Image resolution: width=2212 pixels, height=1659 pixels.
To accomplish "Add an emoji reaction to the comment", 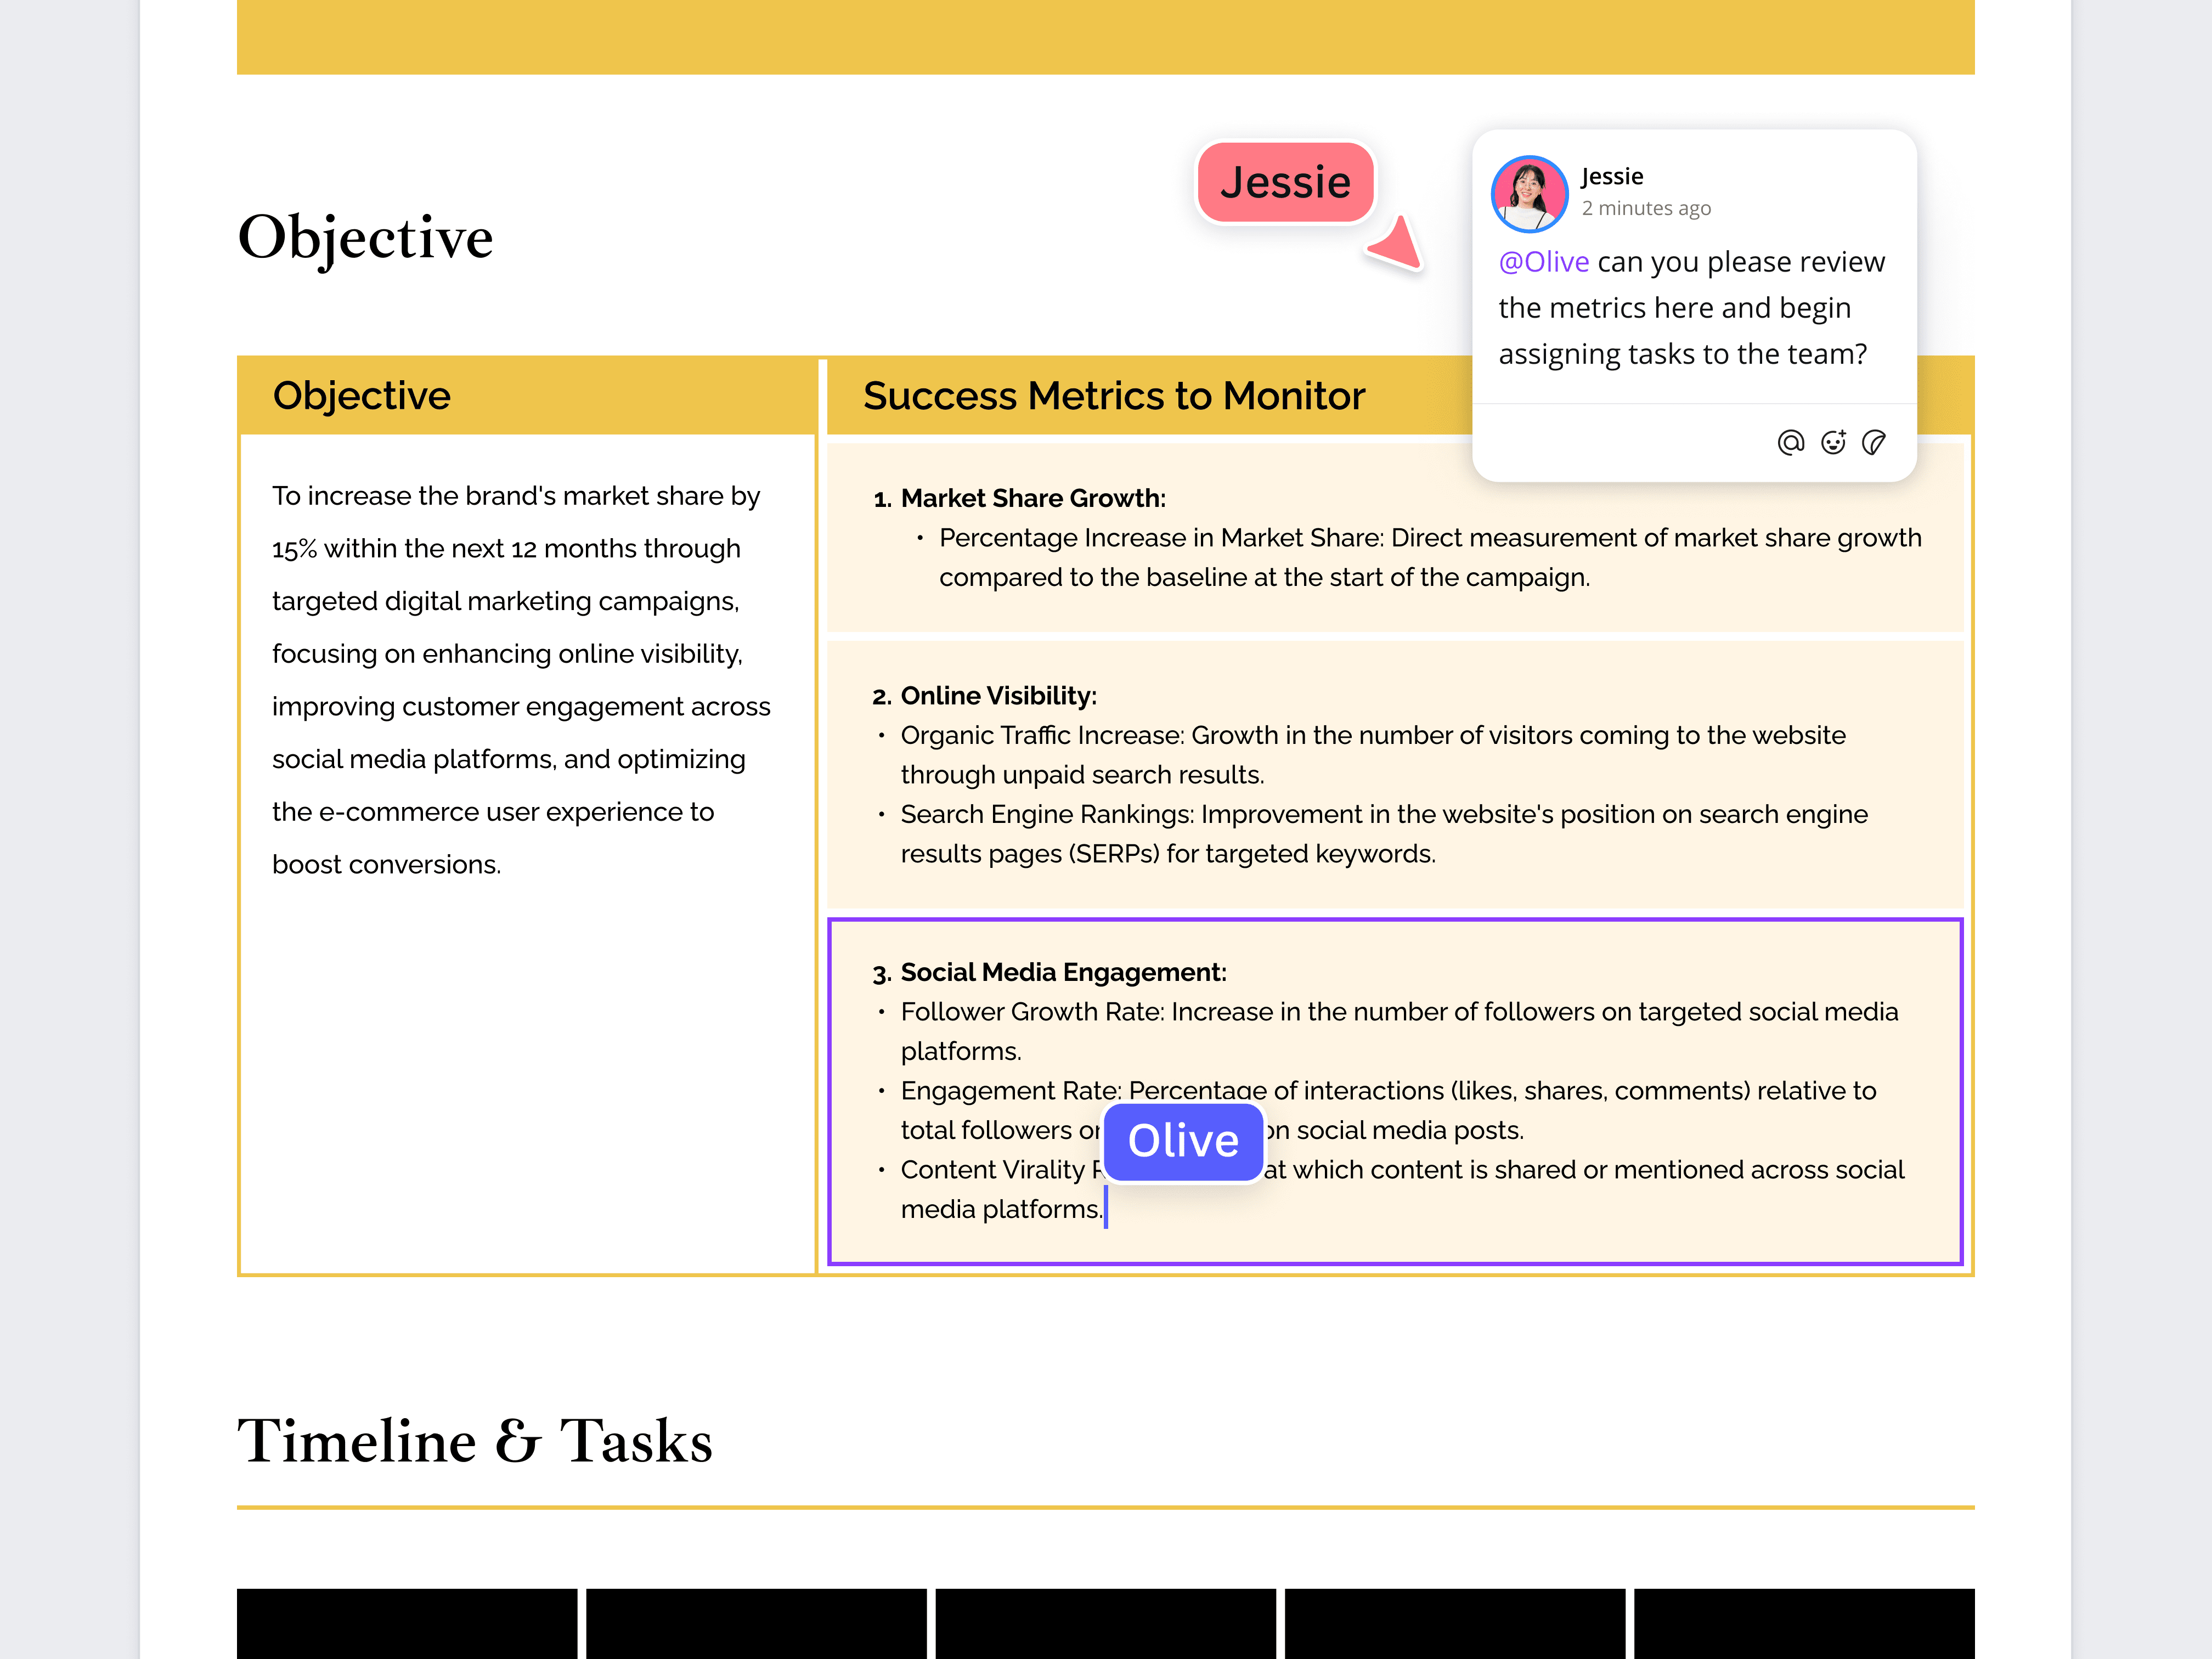I will tap(1833, 443).
